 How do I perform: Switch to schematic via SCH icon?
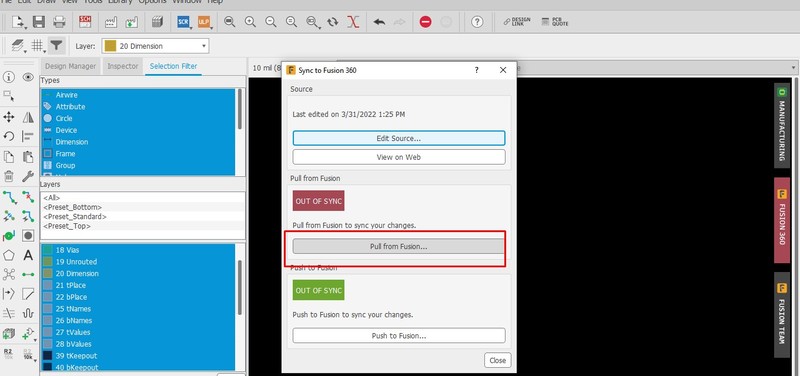(85, 22)
